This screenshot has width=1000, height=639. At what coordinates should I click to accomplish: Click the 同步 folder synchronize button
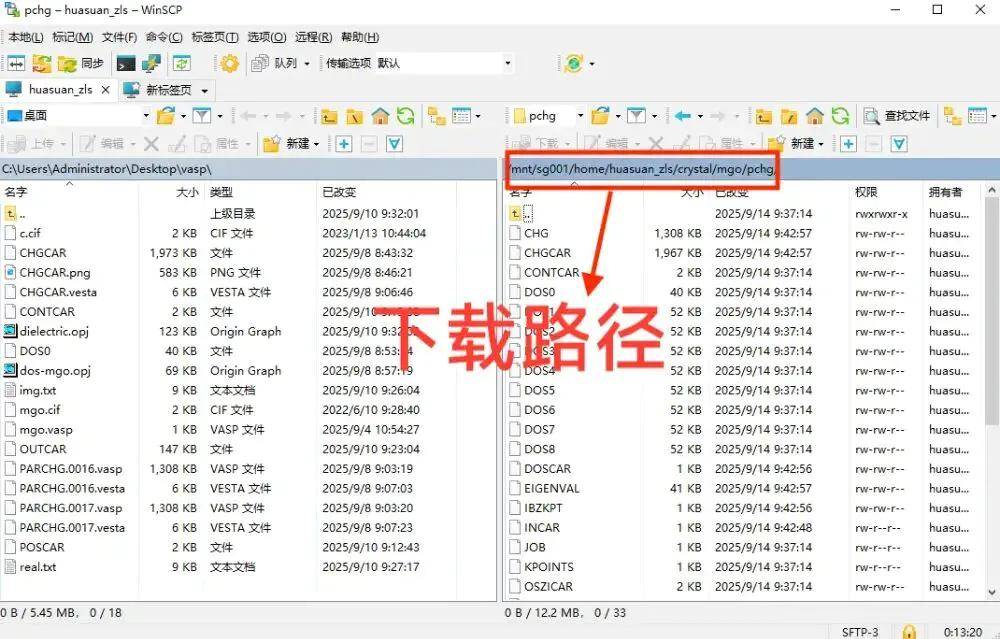pos(81,63)
